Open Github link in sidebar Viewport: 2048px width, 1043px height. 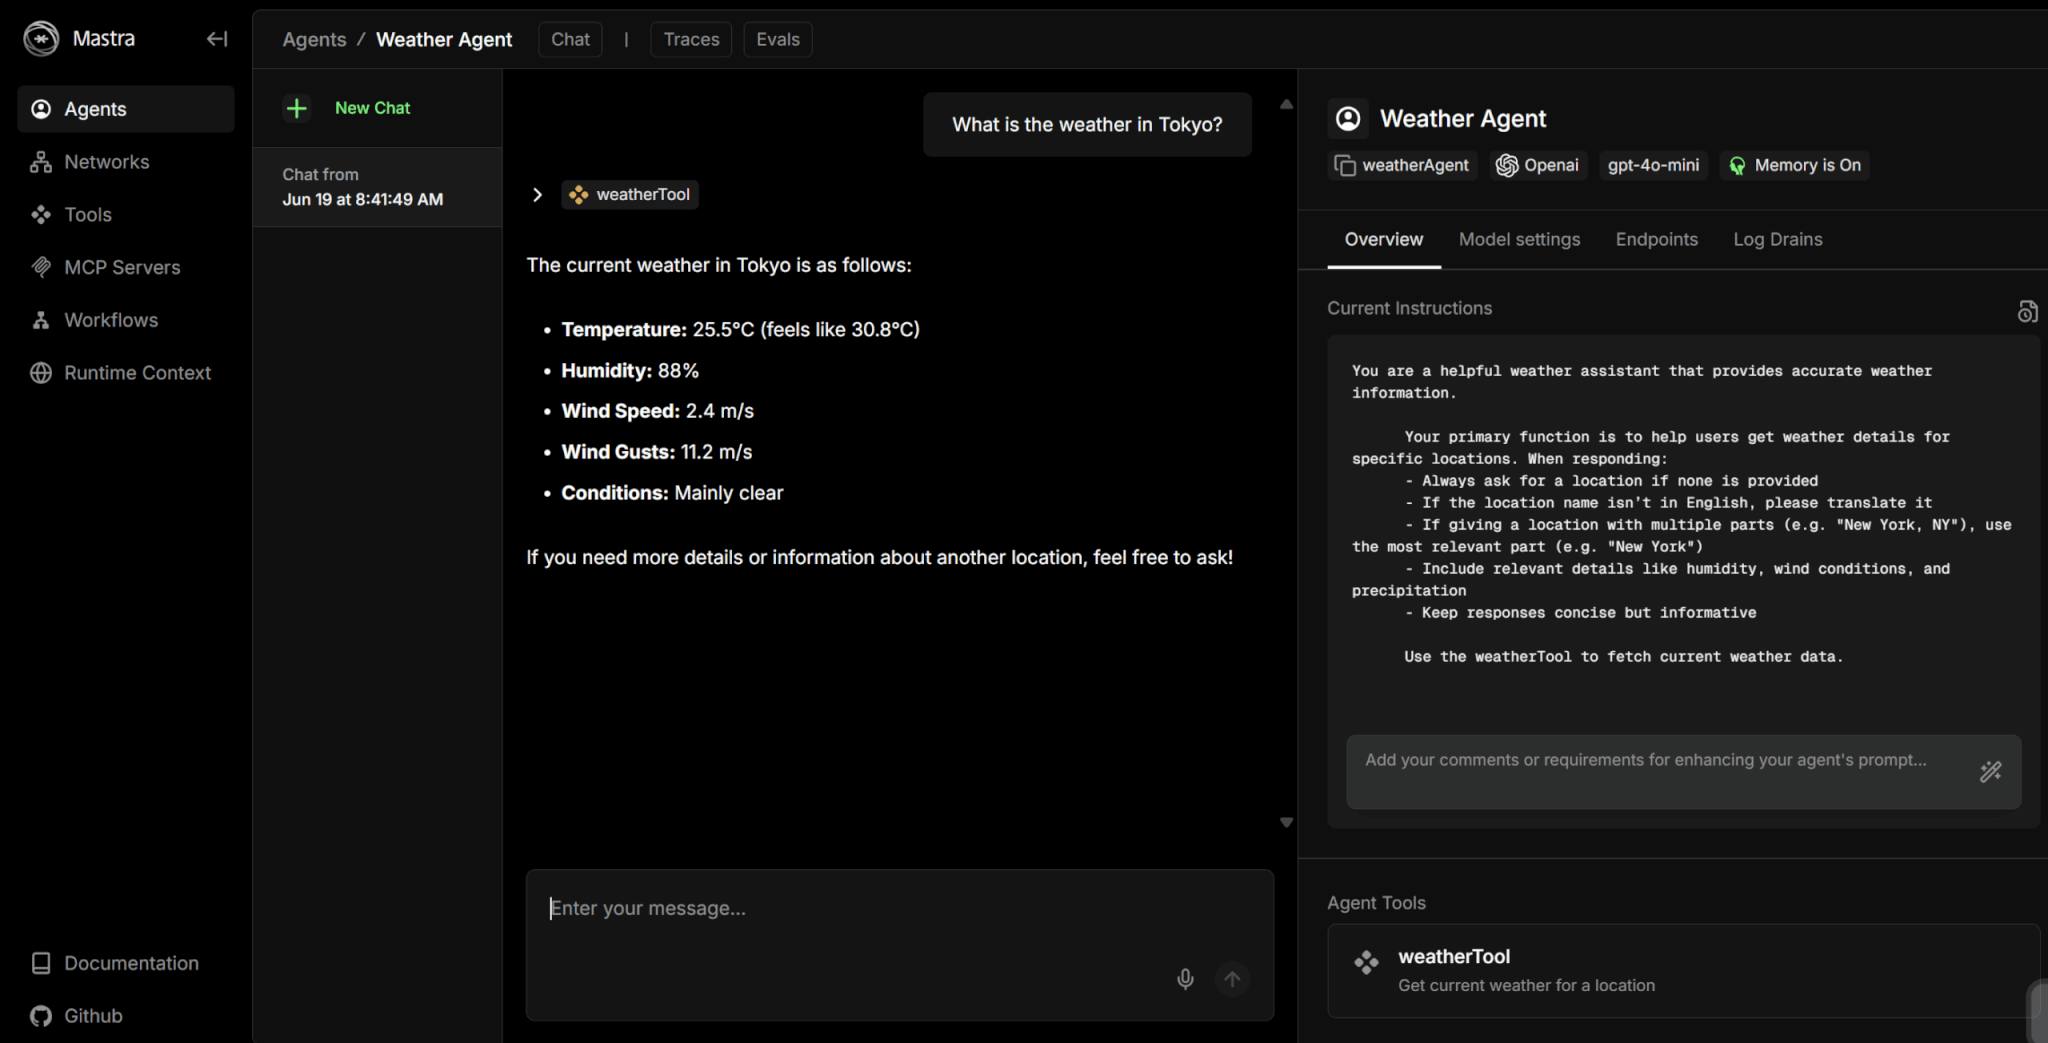pyautogui.click(x=92, y=1016)
